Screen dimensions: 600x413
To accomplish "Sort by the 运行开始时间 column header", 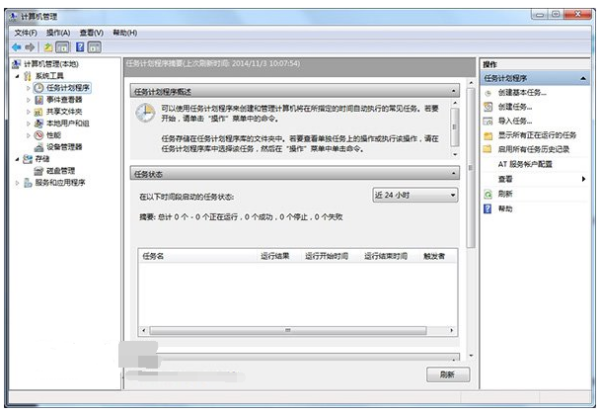I will tap(326, 256).
